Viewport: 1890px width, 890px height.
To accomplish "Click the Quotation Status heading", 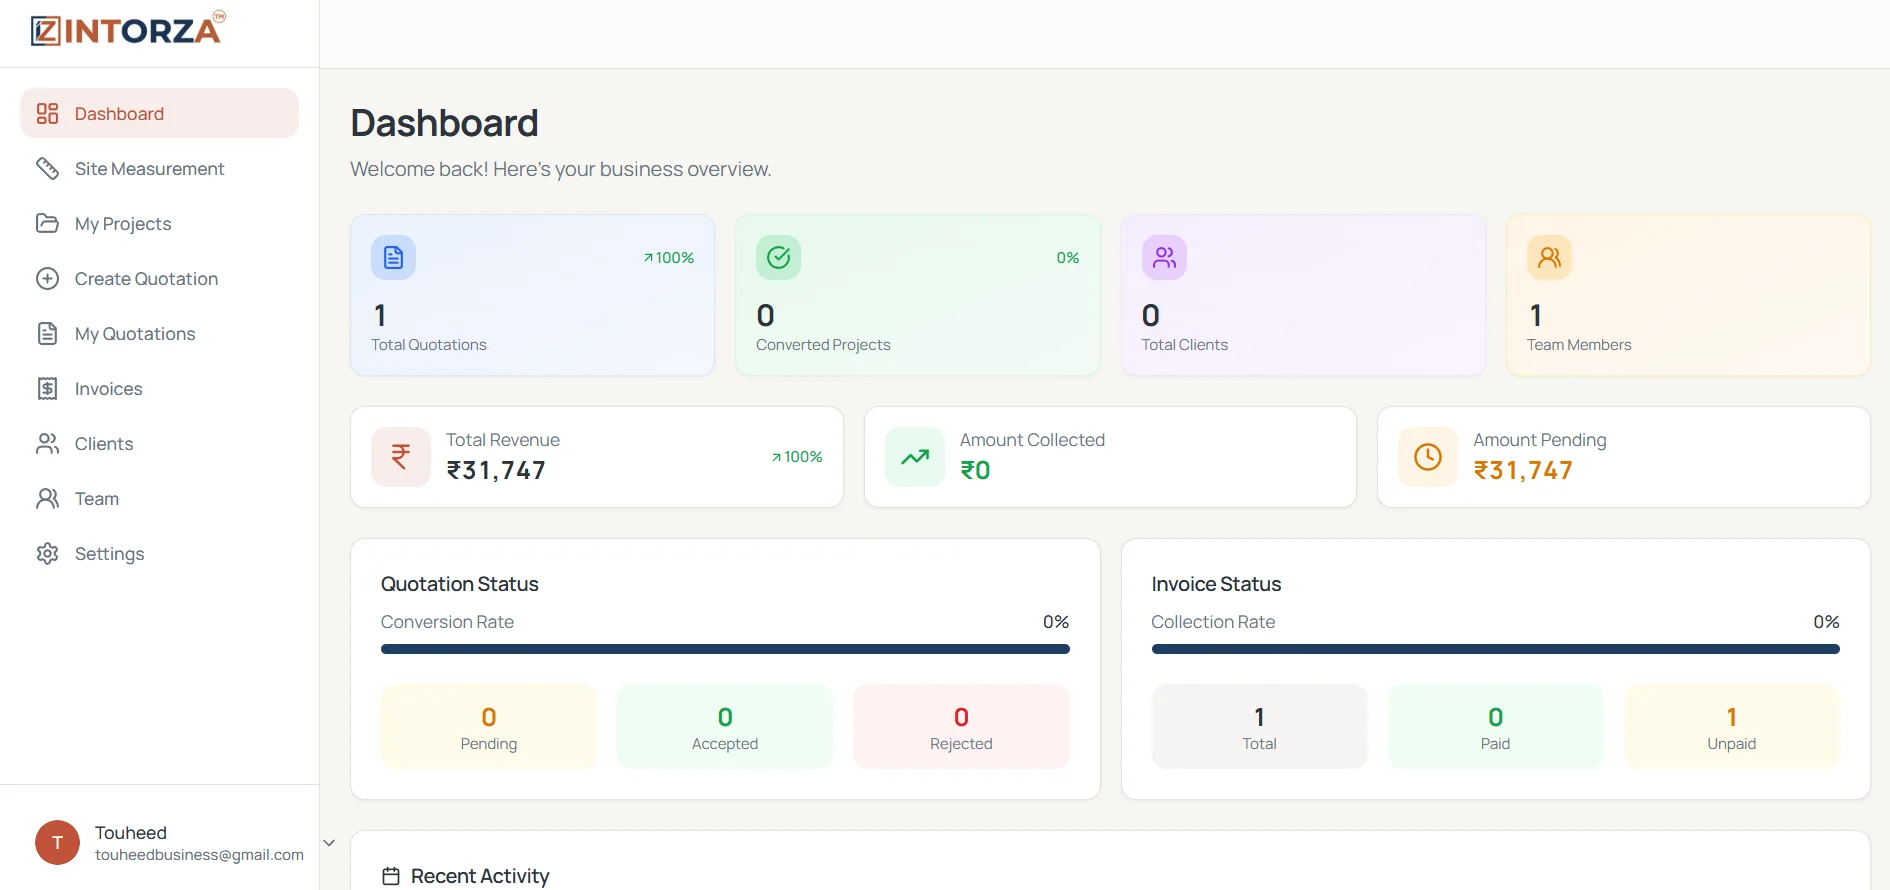I will click(x=460, y=584).
